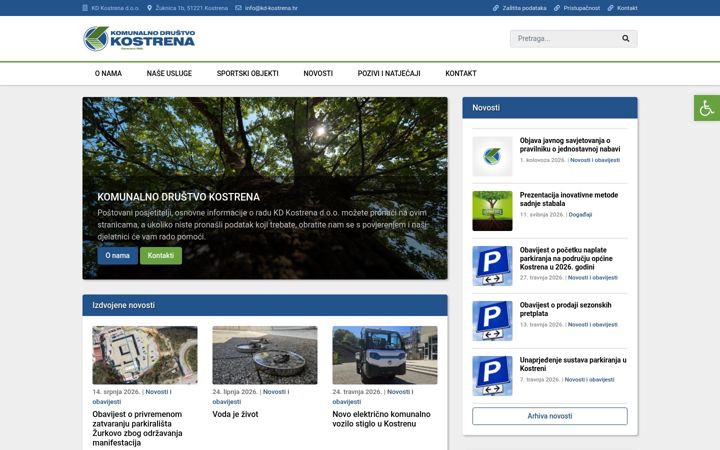Open article Prezentacija inovativne metode sadnje stabala
720x450 pixels.
pos(569,199)
